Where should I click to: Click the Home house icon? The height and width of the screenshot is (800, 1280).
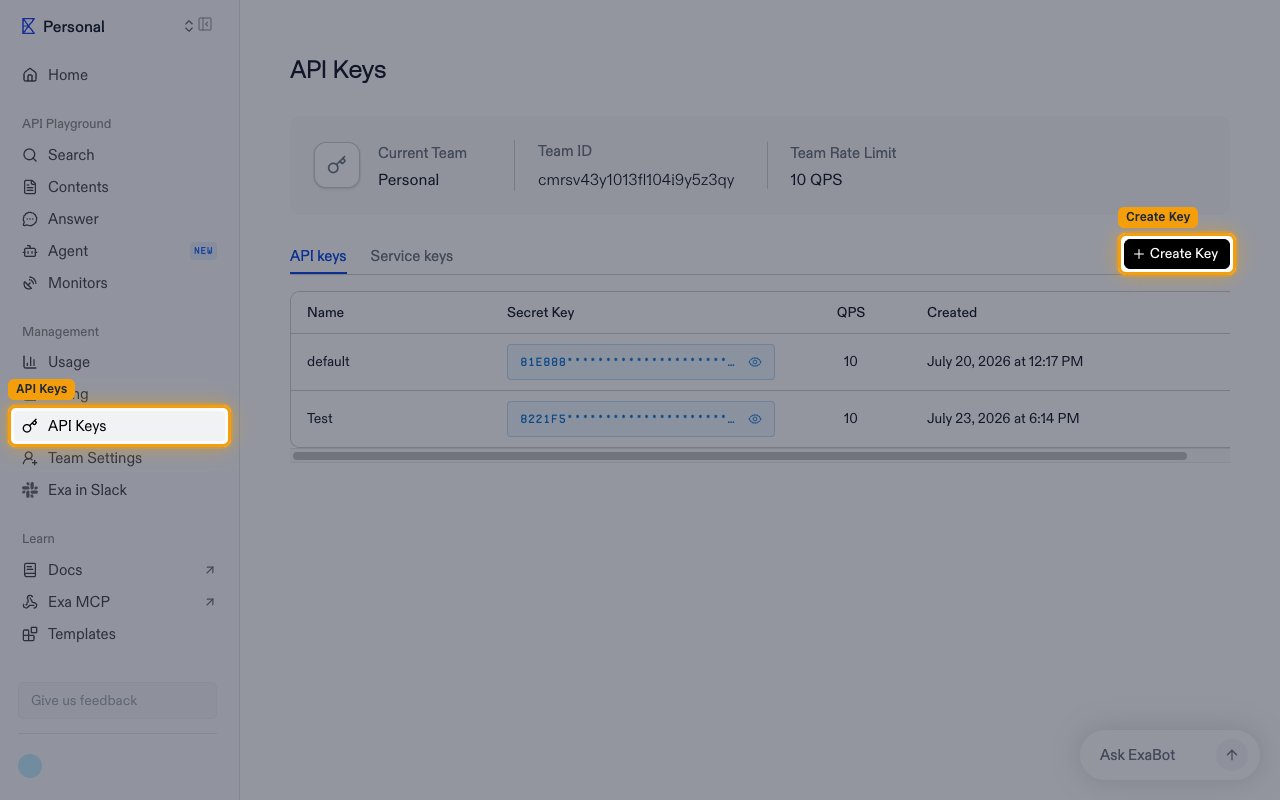[x=30, y=75]
